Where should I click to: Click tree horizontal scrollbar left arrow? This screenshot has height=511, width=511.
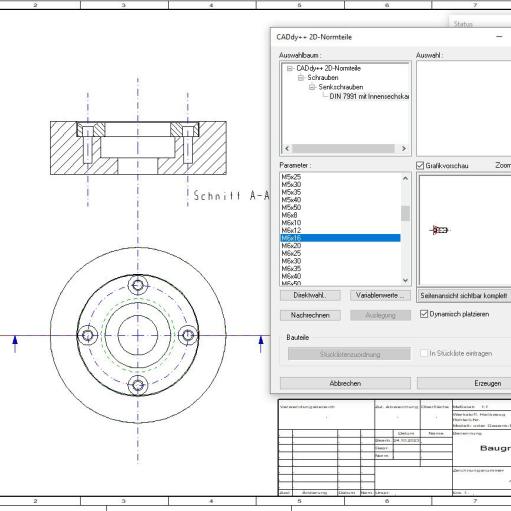click(x=287, y=148)
